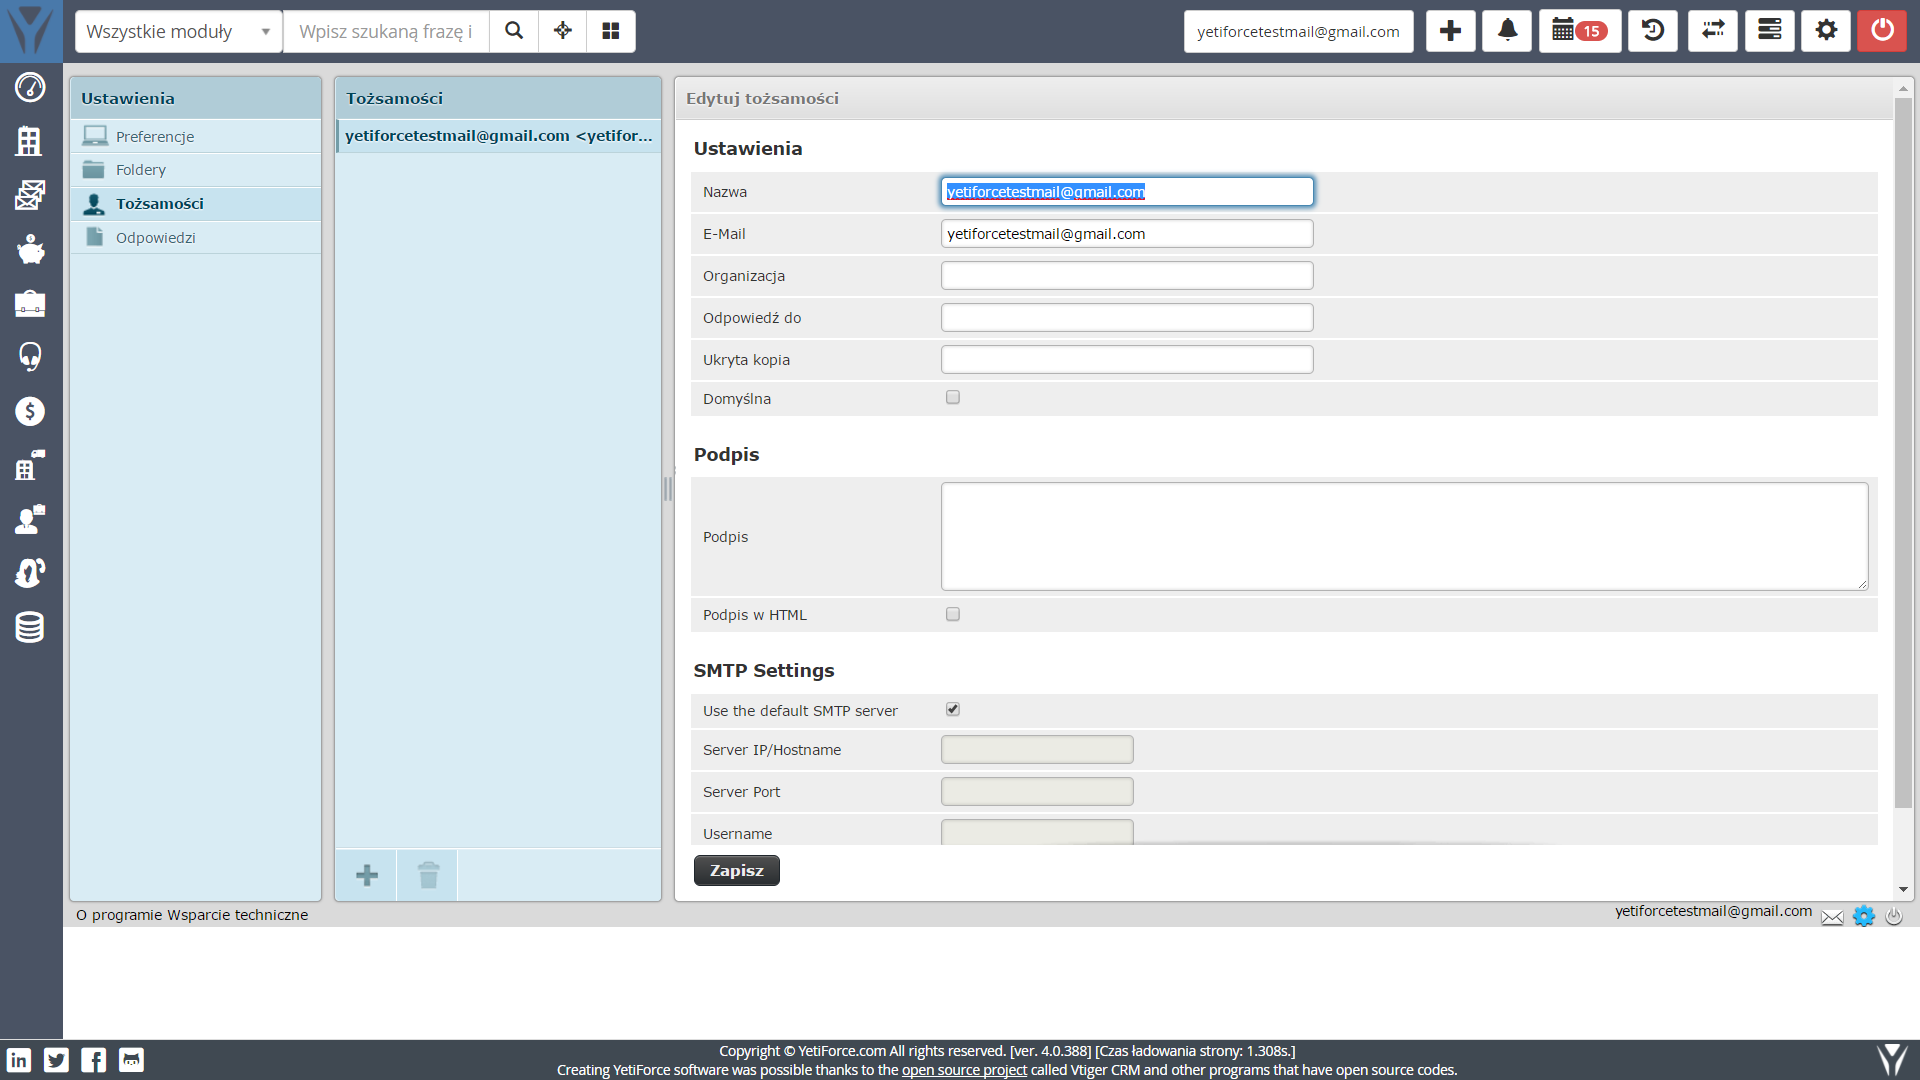Select Foldery in settings list
The image size is (1920, 1080).
[x=196, y=170]
